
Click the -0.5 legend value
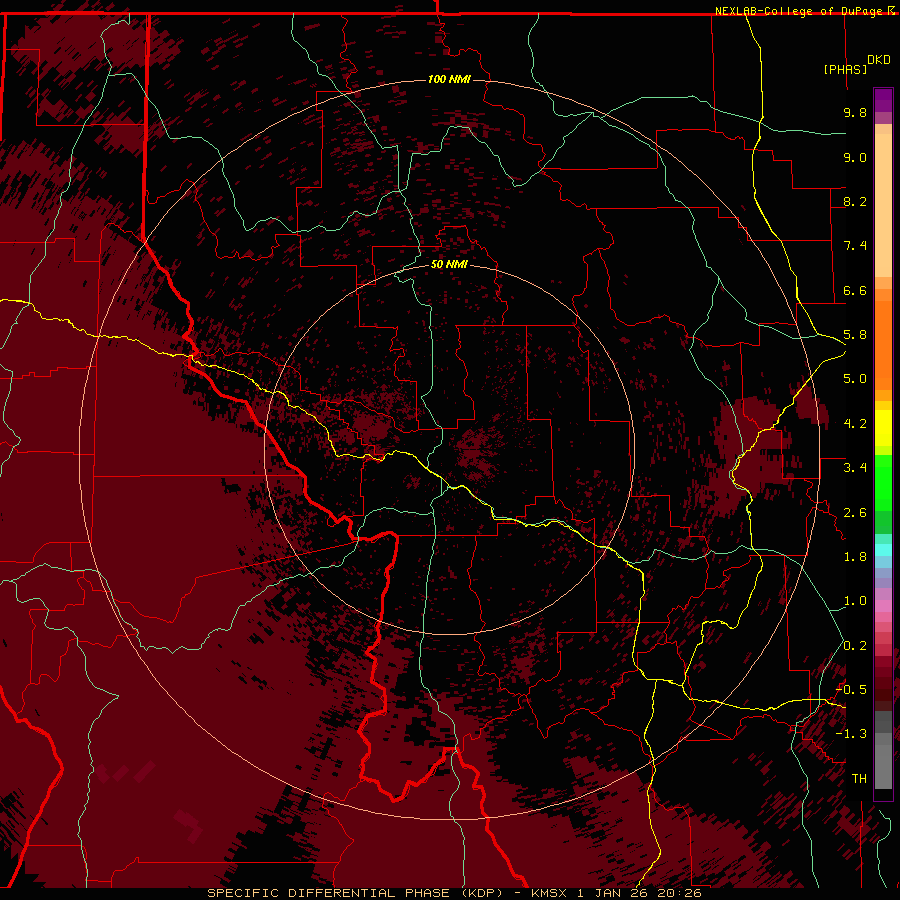(x=851, y=690)
